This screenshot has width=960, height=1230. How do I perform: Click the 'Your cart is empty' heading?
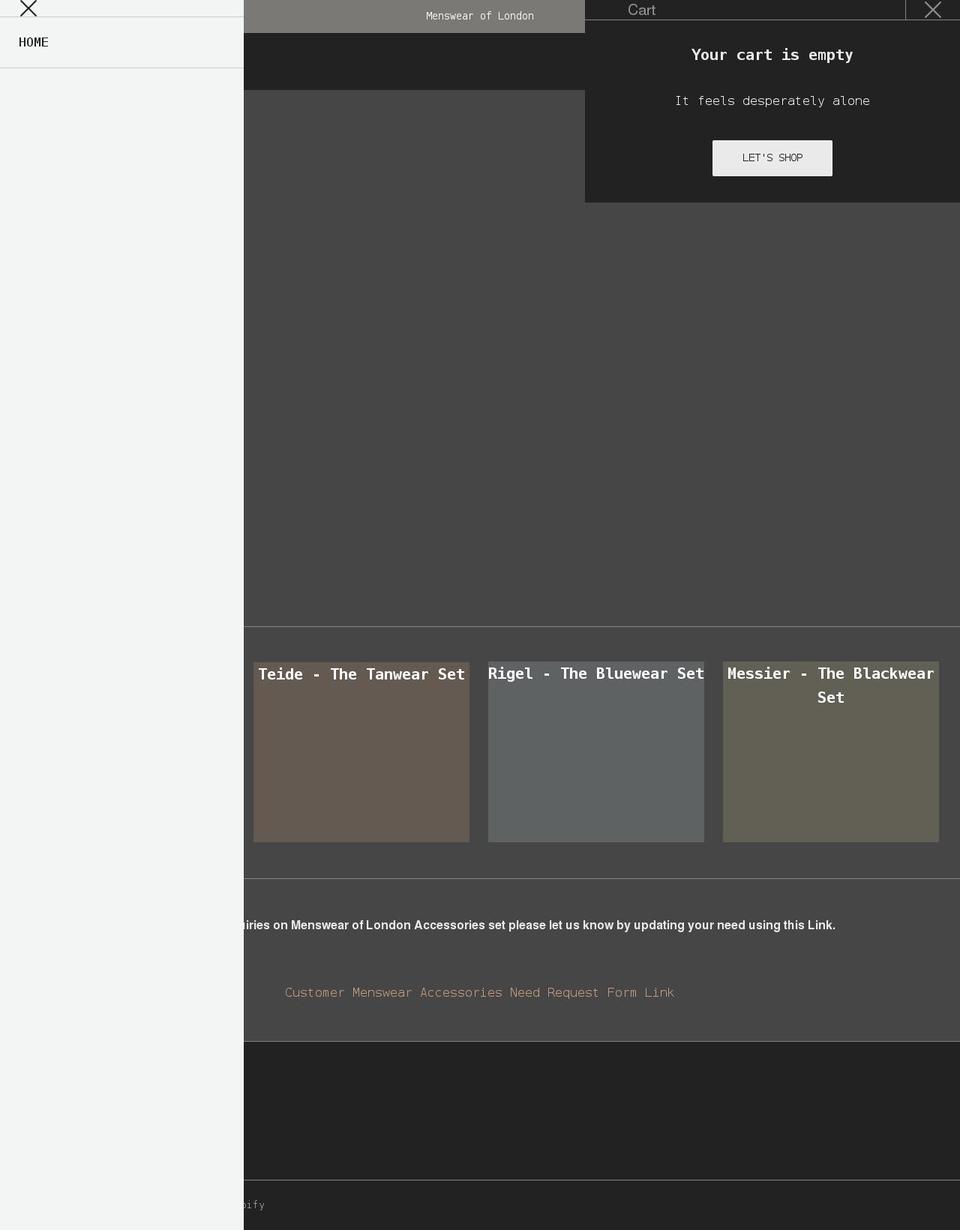pyautogui.click(x=772, y=54)
